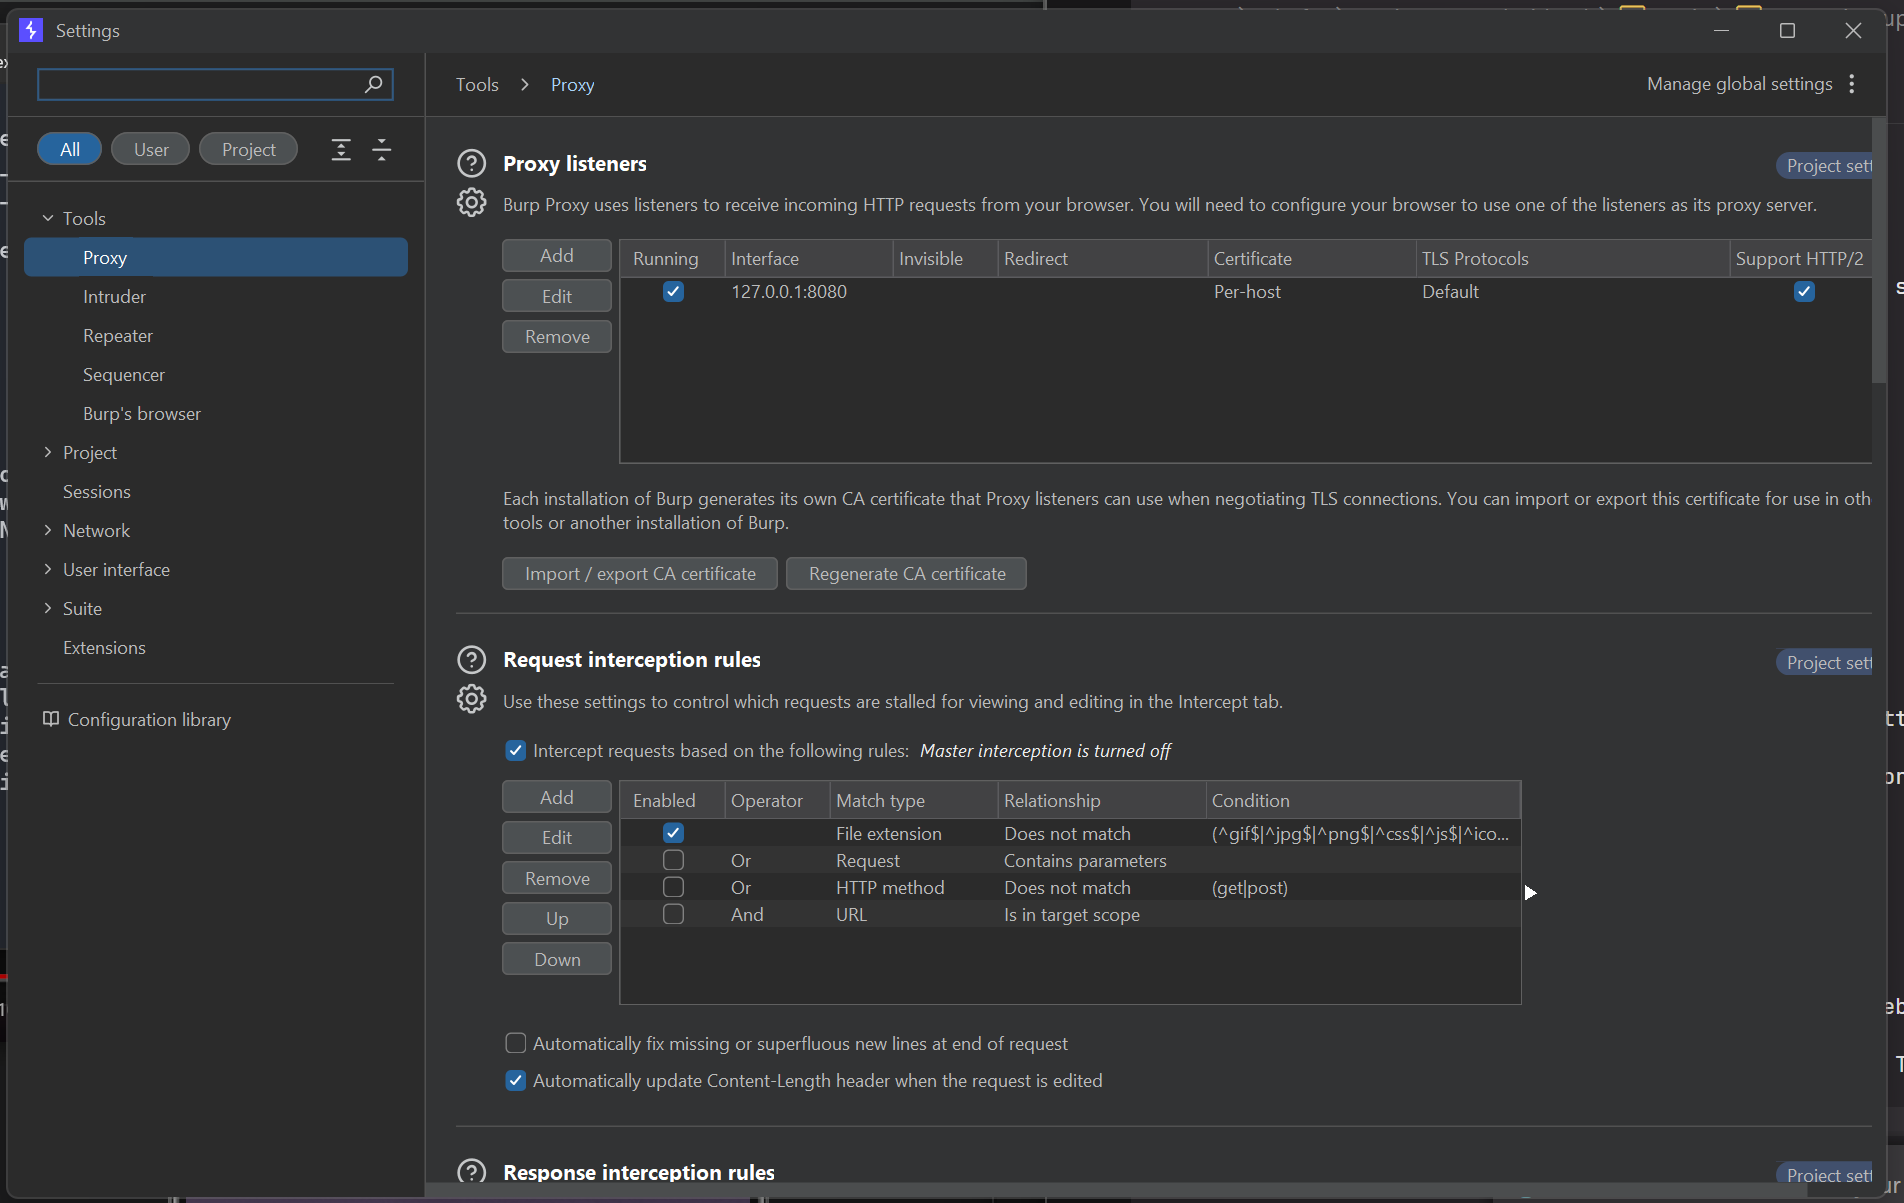Click the Configuration library book icon
Viewport: 1904px width, 1203px height.
[x=50, y=719]
